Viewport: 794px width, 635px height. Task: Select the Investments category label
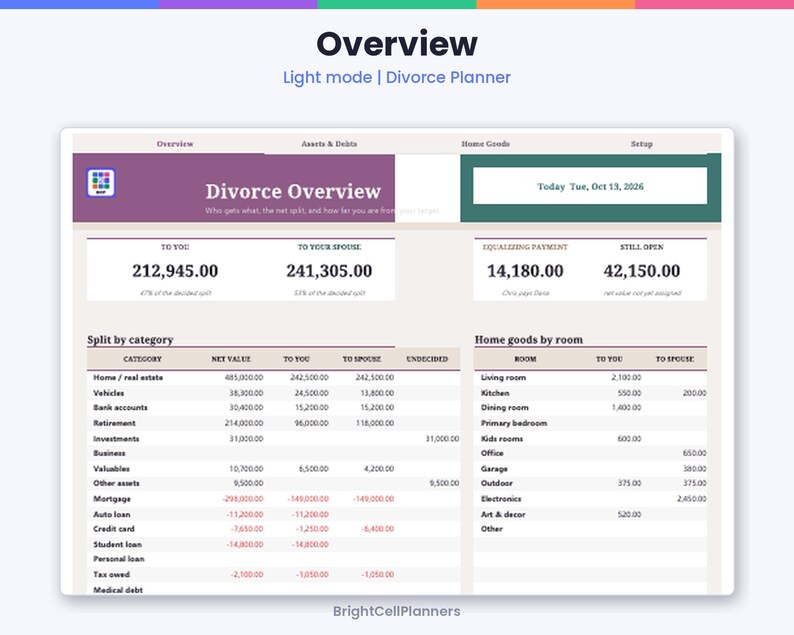click(x=116, y=439)
